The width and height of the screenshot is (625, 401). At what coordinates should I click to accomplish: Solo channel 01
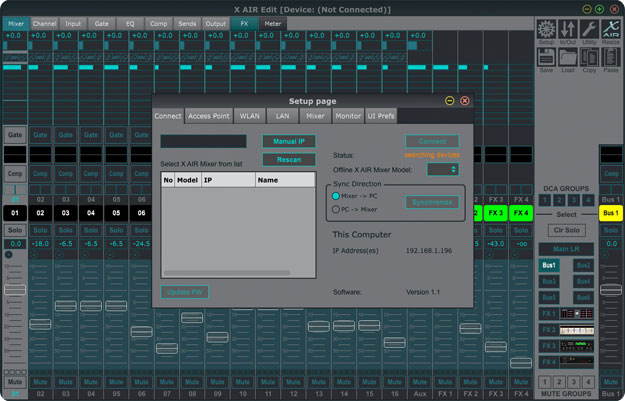pyautogui.click(x=15, y=230)
